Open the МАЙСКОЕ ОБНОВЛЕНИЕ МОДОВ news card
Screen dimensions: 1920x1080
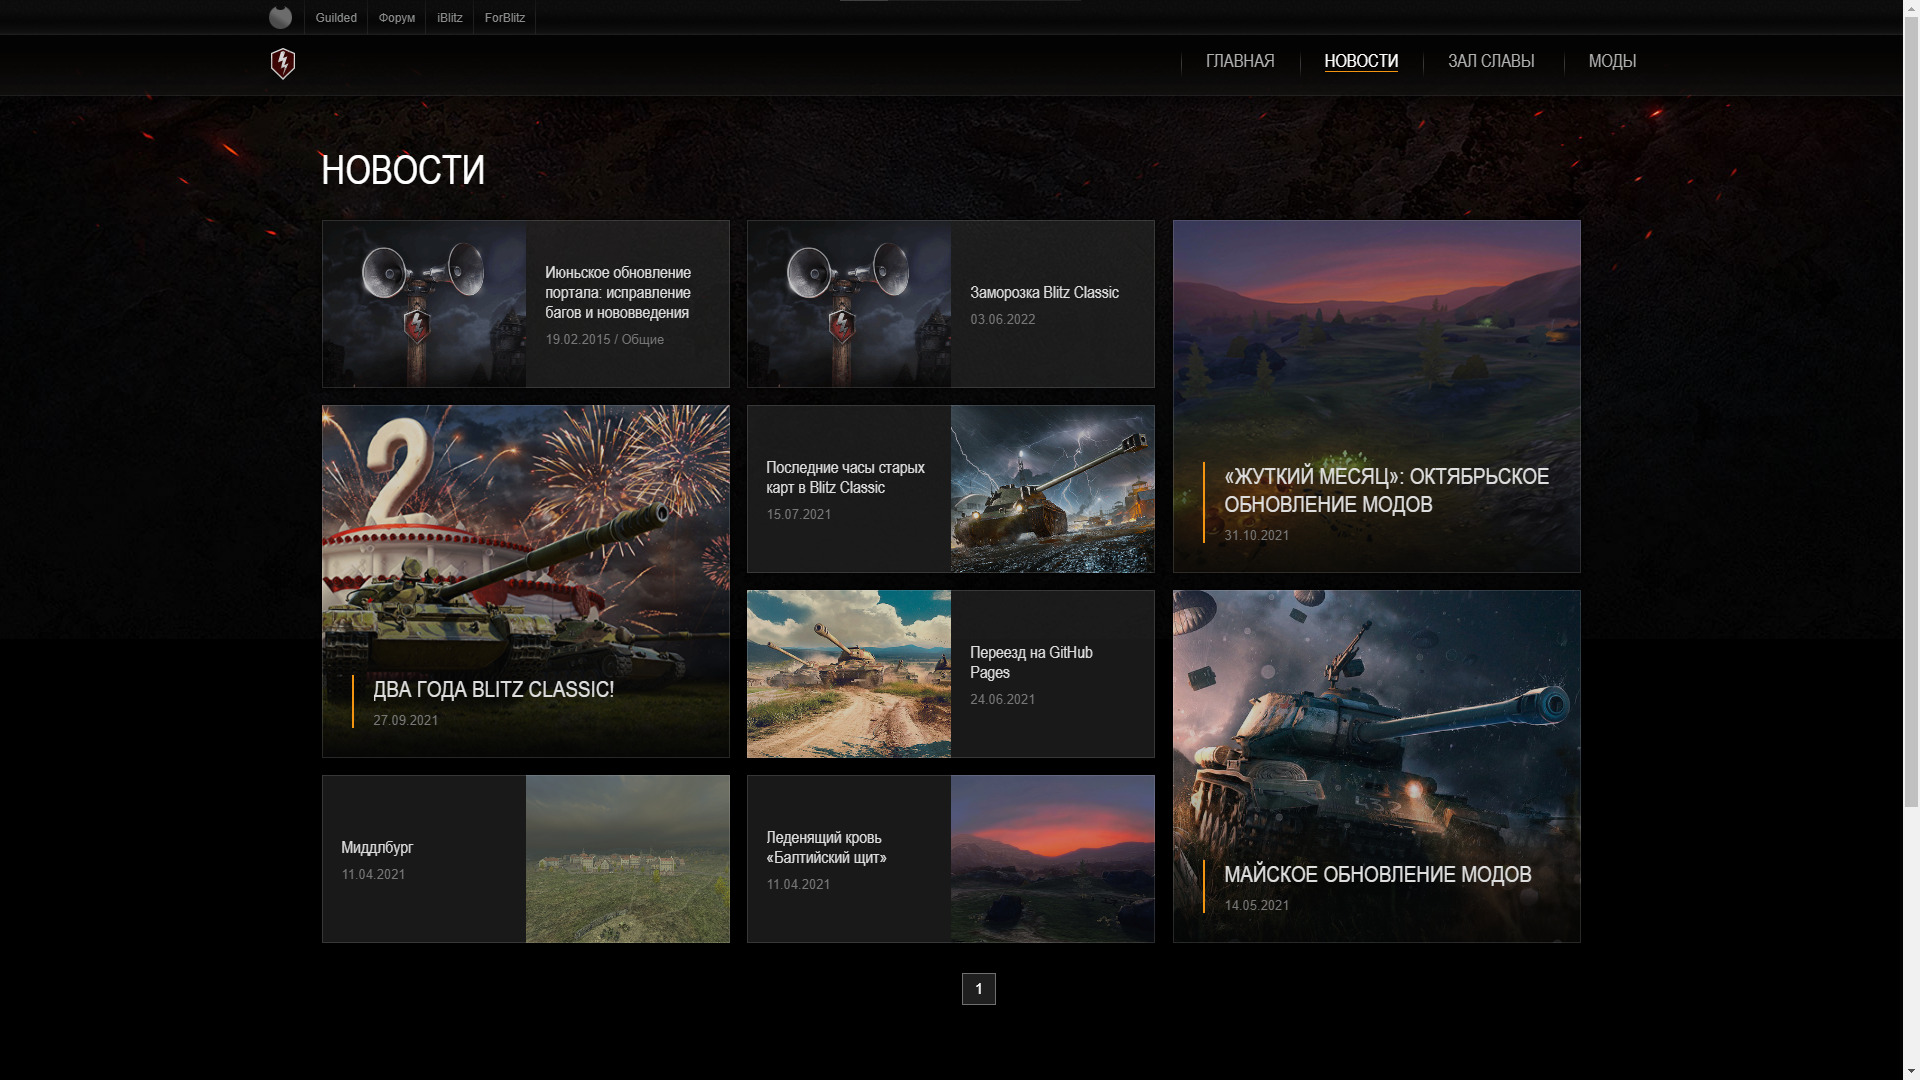(x=1377, y=875)
